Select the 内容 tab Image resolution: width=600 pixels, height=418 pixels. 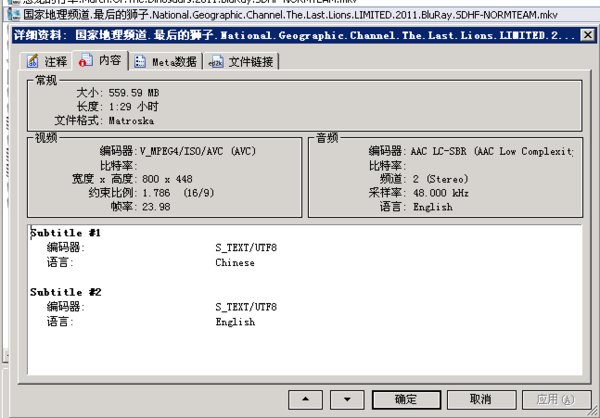coord(100,60)
